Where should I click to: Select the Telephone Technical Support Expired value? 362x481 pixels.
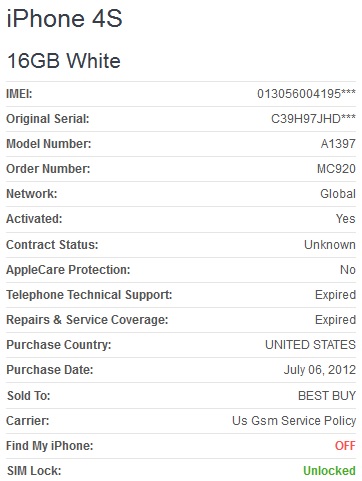click(x=335, y=295)
